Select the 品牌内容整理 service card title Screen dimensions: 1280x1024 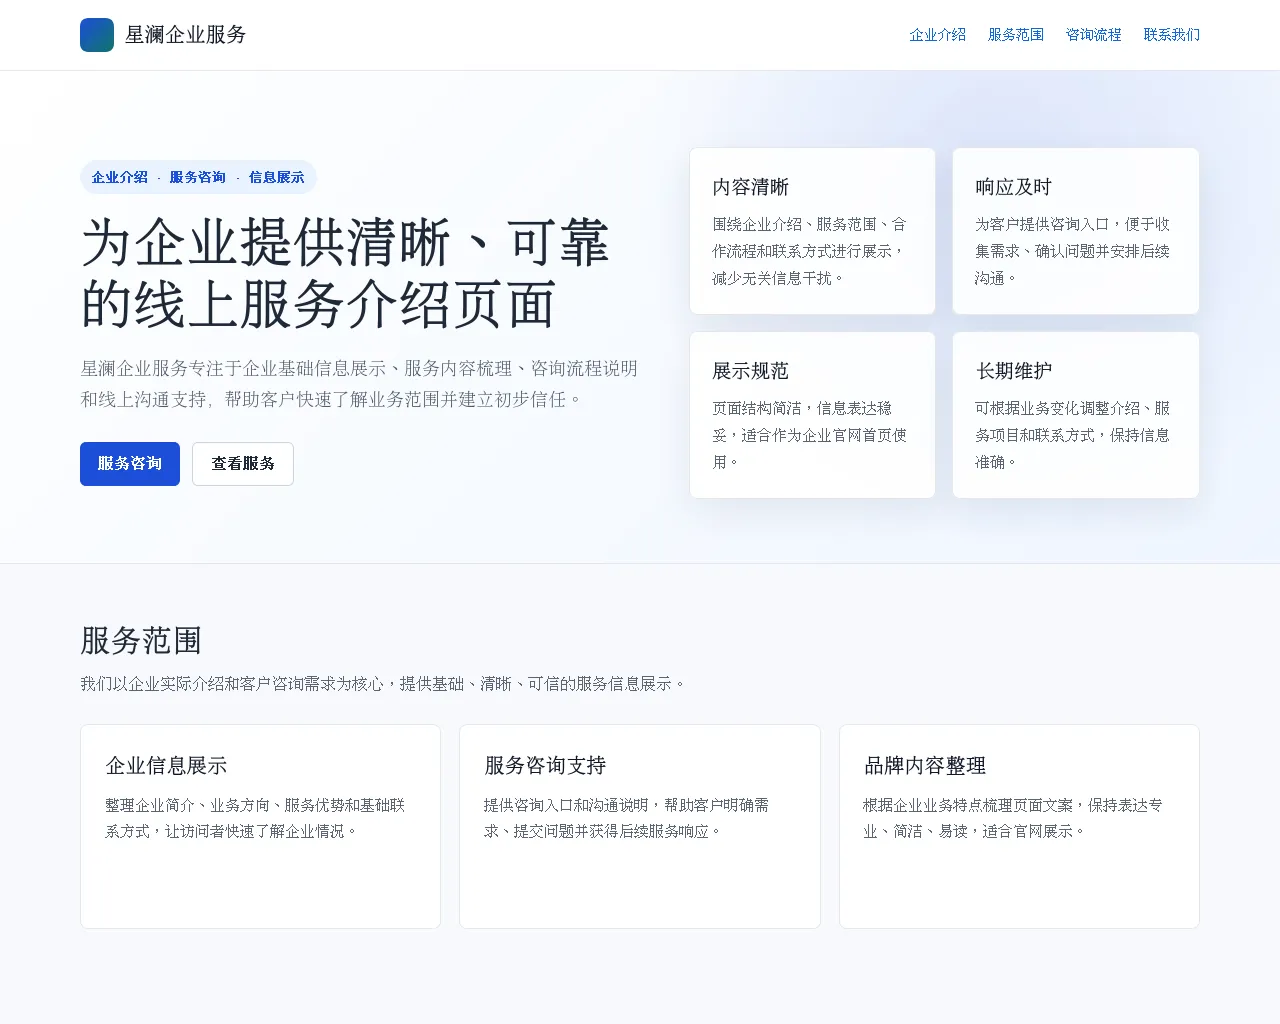(x=925, y=766)
